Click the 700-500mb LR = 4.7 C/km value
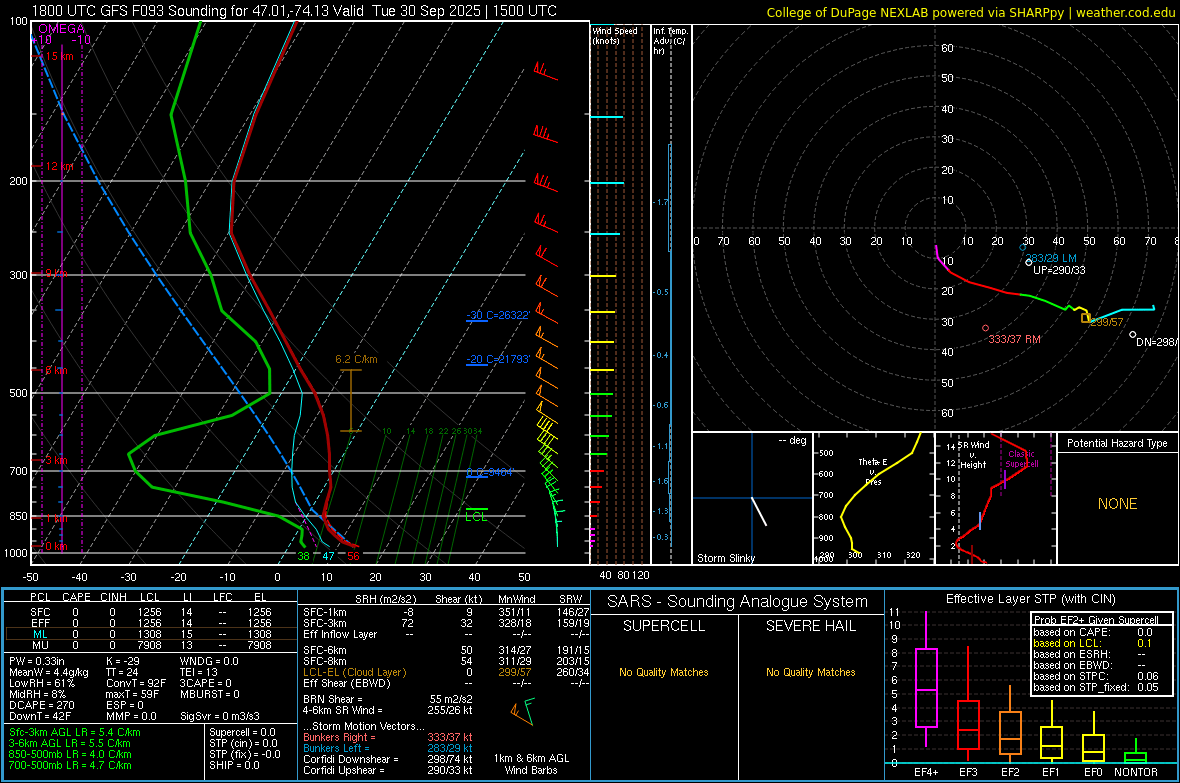 pyautogui.click(x=70, y=765)
